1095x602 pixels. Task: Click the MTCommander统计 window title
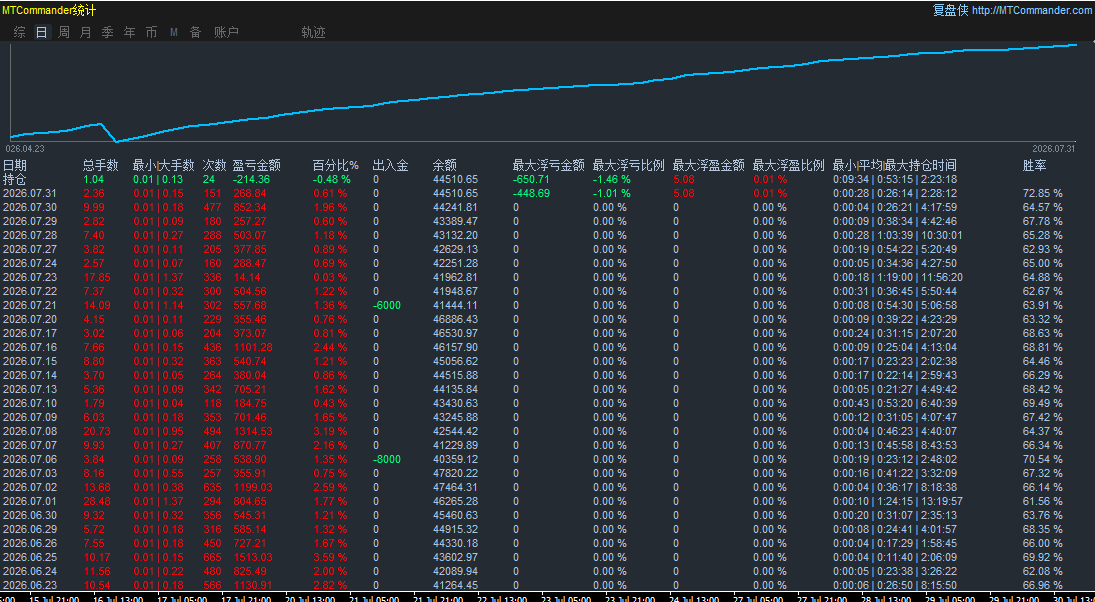(x=49, y=10)
